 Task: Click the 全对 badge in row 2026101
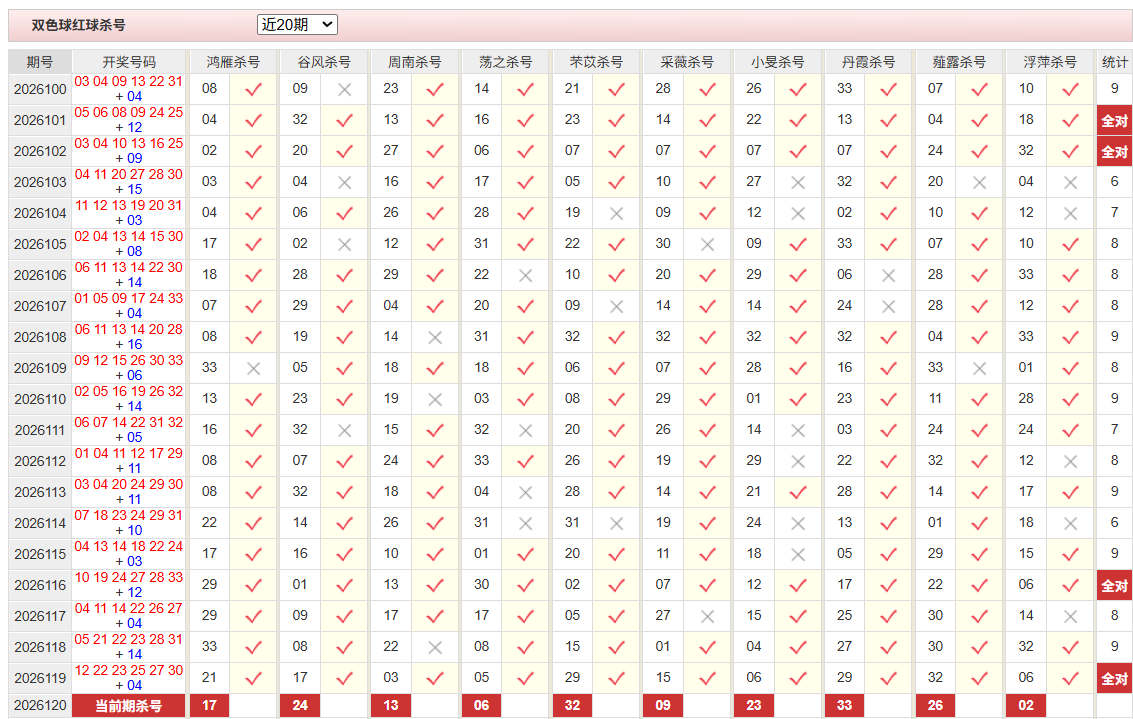pos(1114,121)
